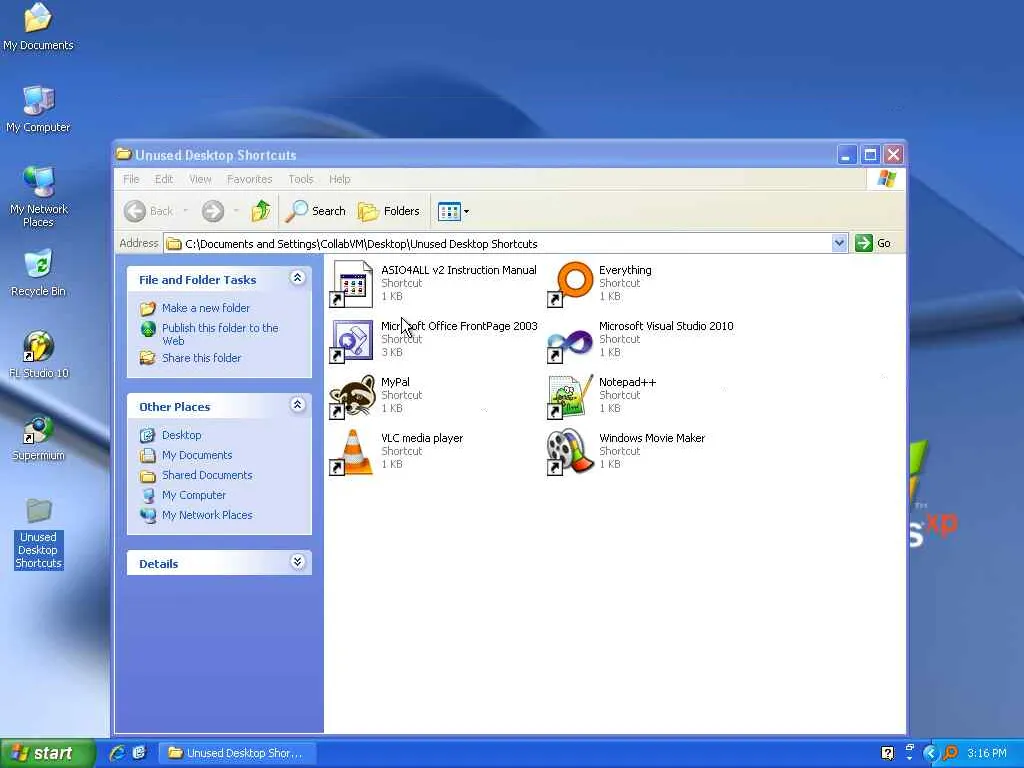Show hidden tray icons arrow
This screenshot has width=1024, height=768.
click(930, 753)
